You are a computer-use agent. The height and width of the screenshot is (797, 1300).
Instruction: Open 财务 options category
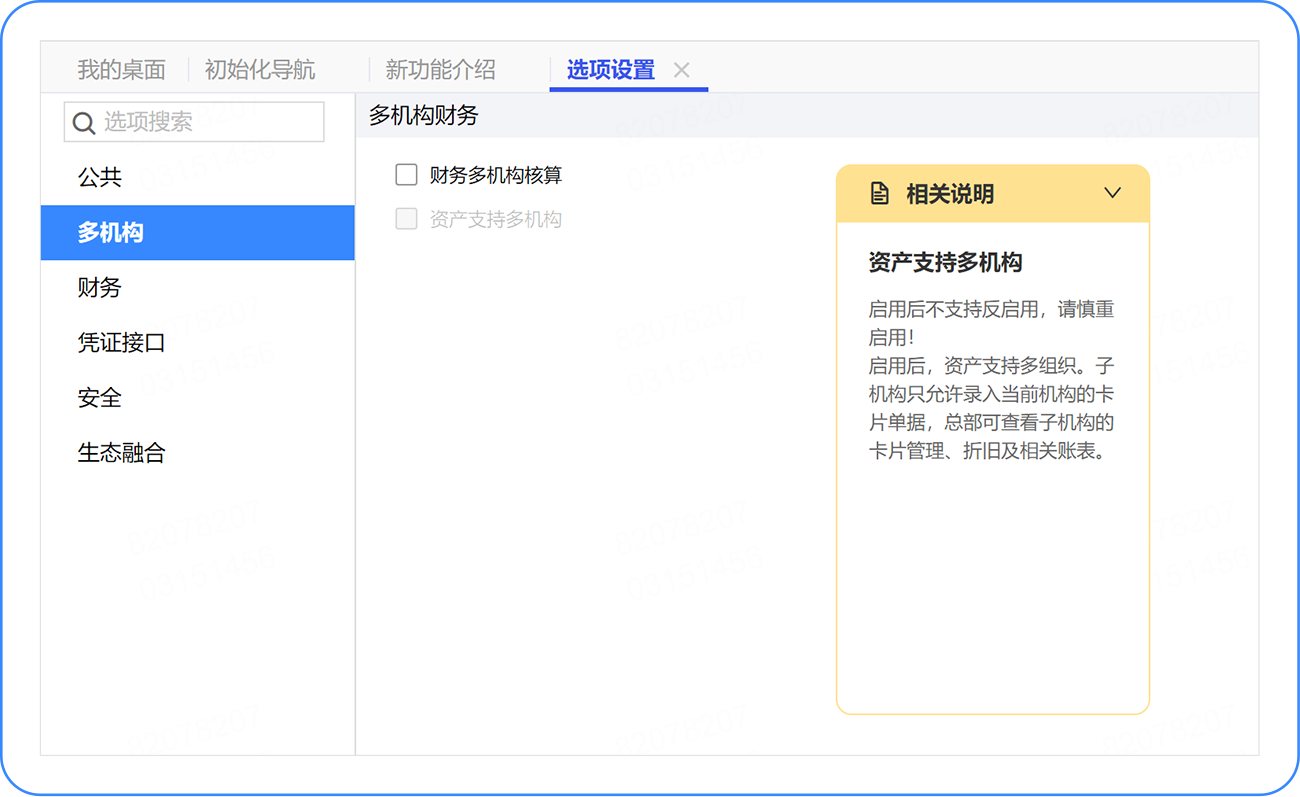click(x=198, y=288)
